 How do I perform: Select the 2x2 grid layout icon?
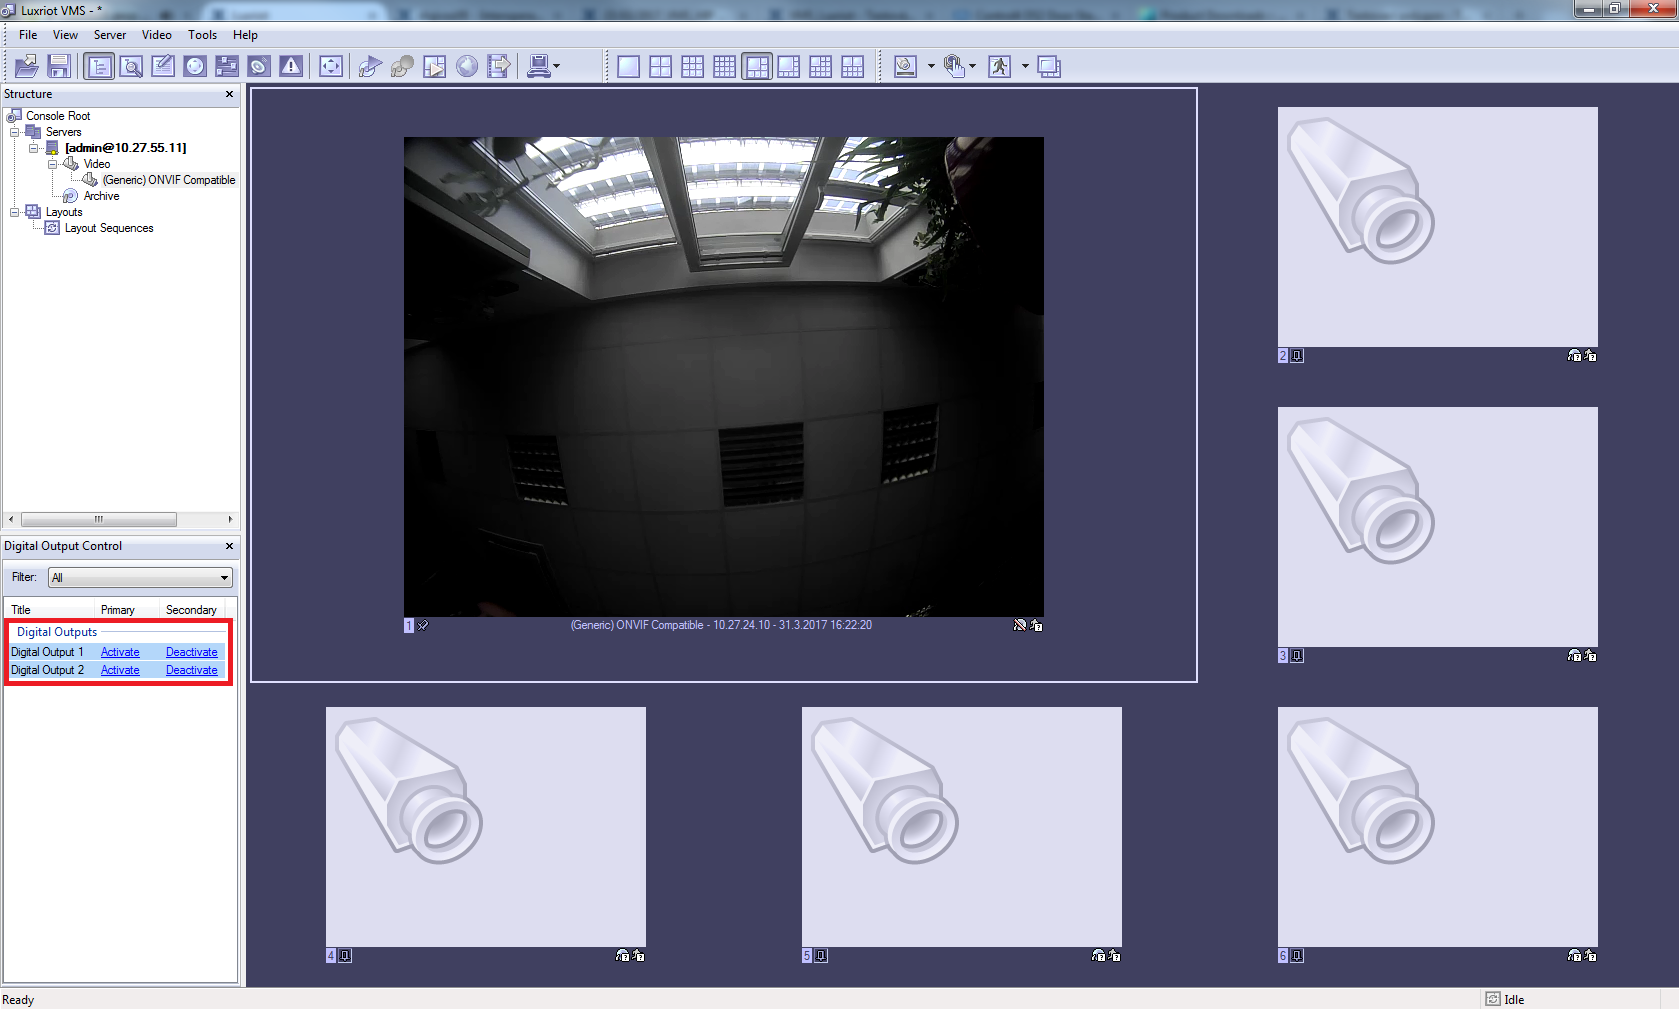click(x=660, y=66)
